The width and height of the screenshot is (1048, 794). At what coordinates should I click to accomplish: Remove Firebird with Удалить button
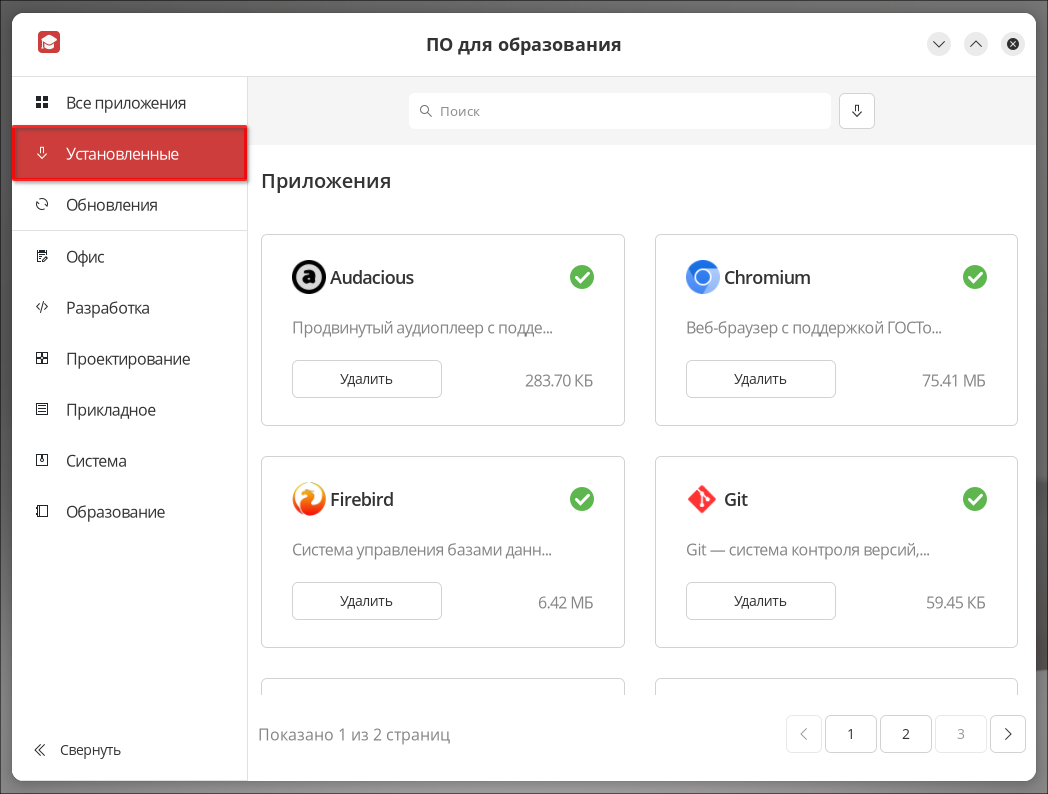click(x=367, y=601)
